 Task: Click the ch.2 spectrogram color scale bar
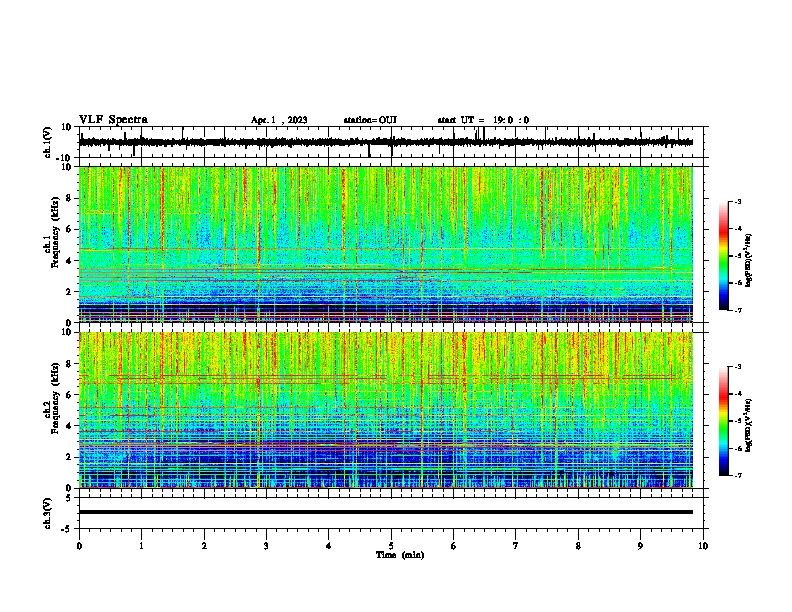pos(724,421)
